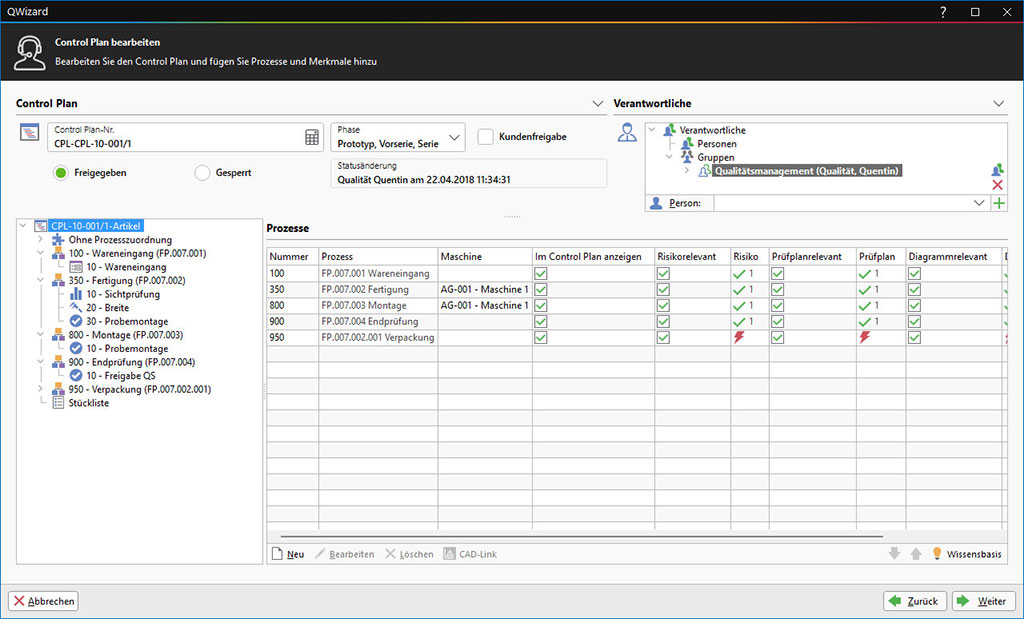The image size is (1024, 619).
Task: Click the help question mark in title bar
Action: (x=943, y=12)
